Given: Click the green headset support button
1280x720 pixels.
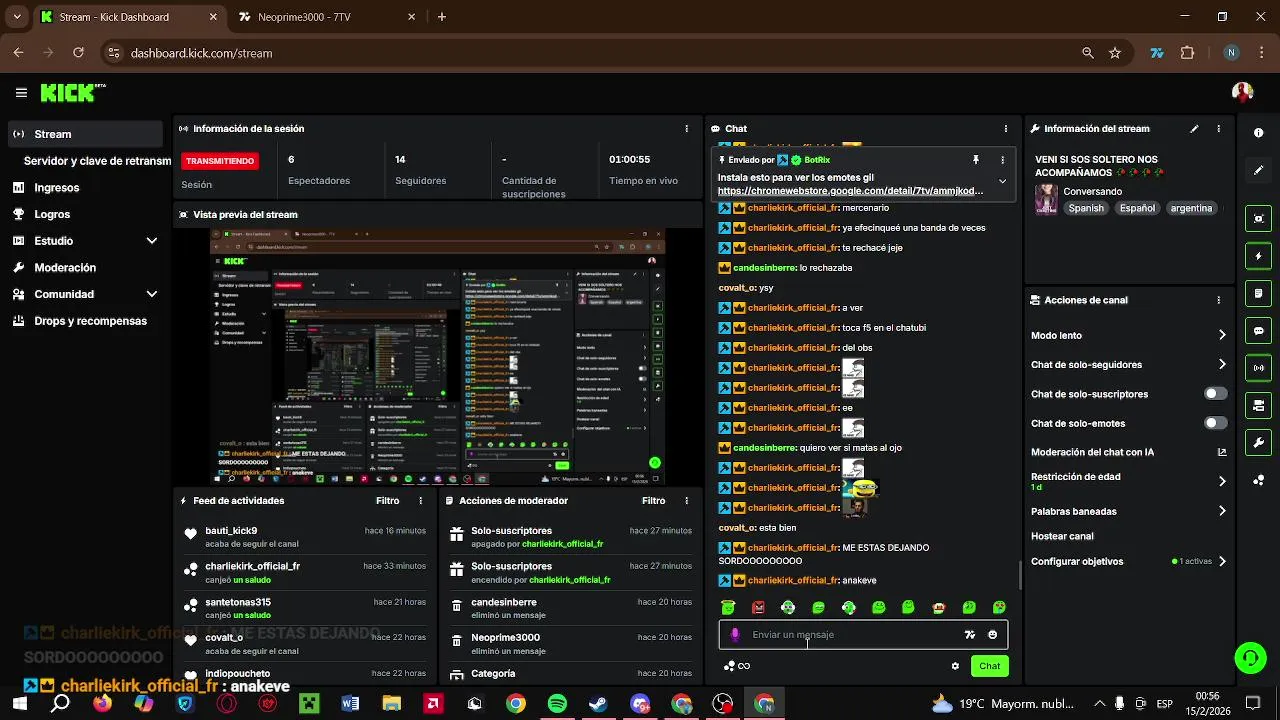Looking at the screenshot, I should pos(1250,657).
